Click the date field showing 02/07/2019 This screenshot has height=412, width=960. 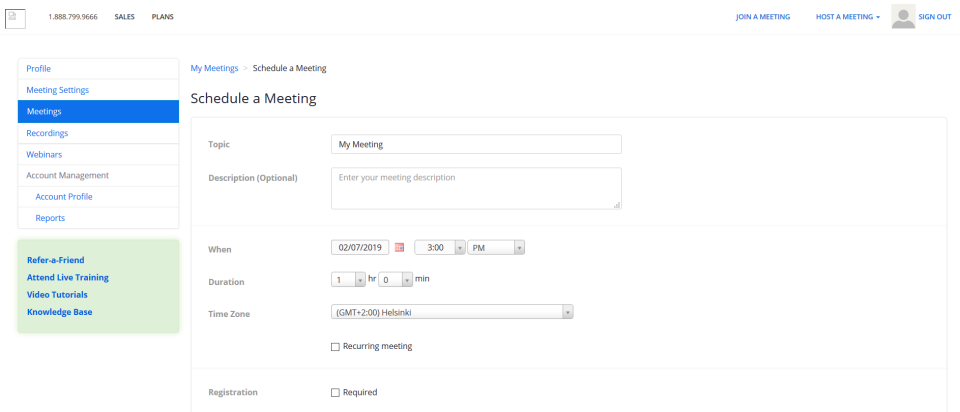point(360,247)
